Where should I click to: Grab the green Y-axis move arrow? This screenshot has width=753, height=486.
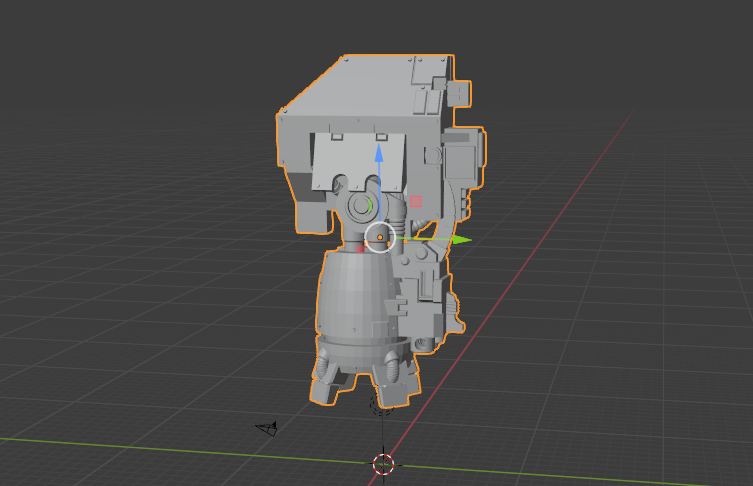click(462, 240)
